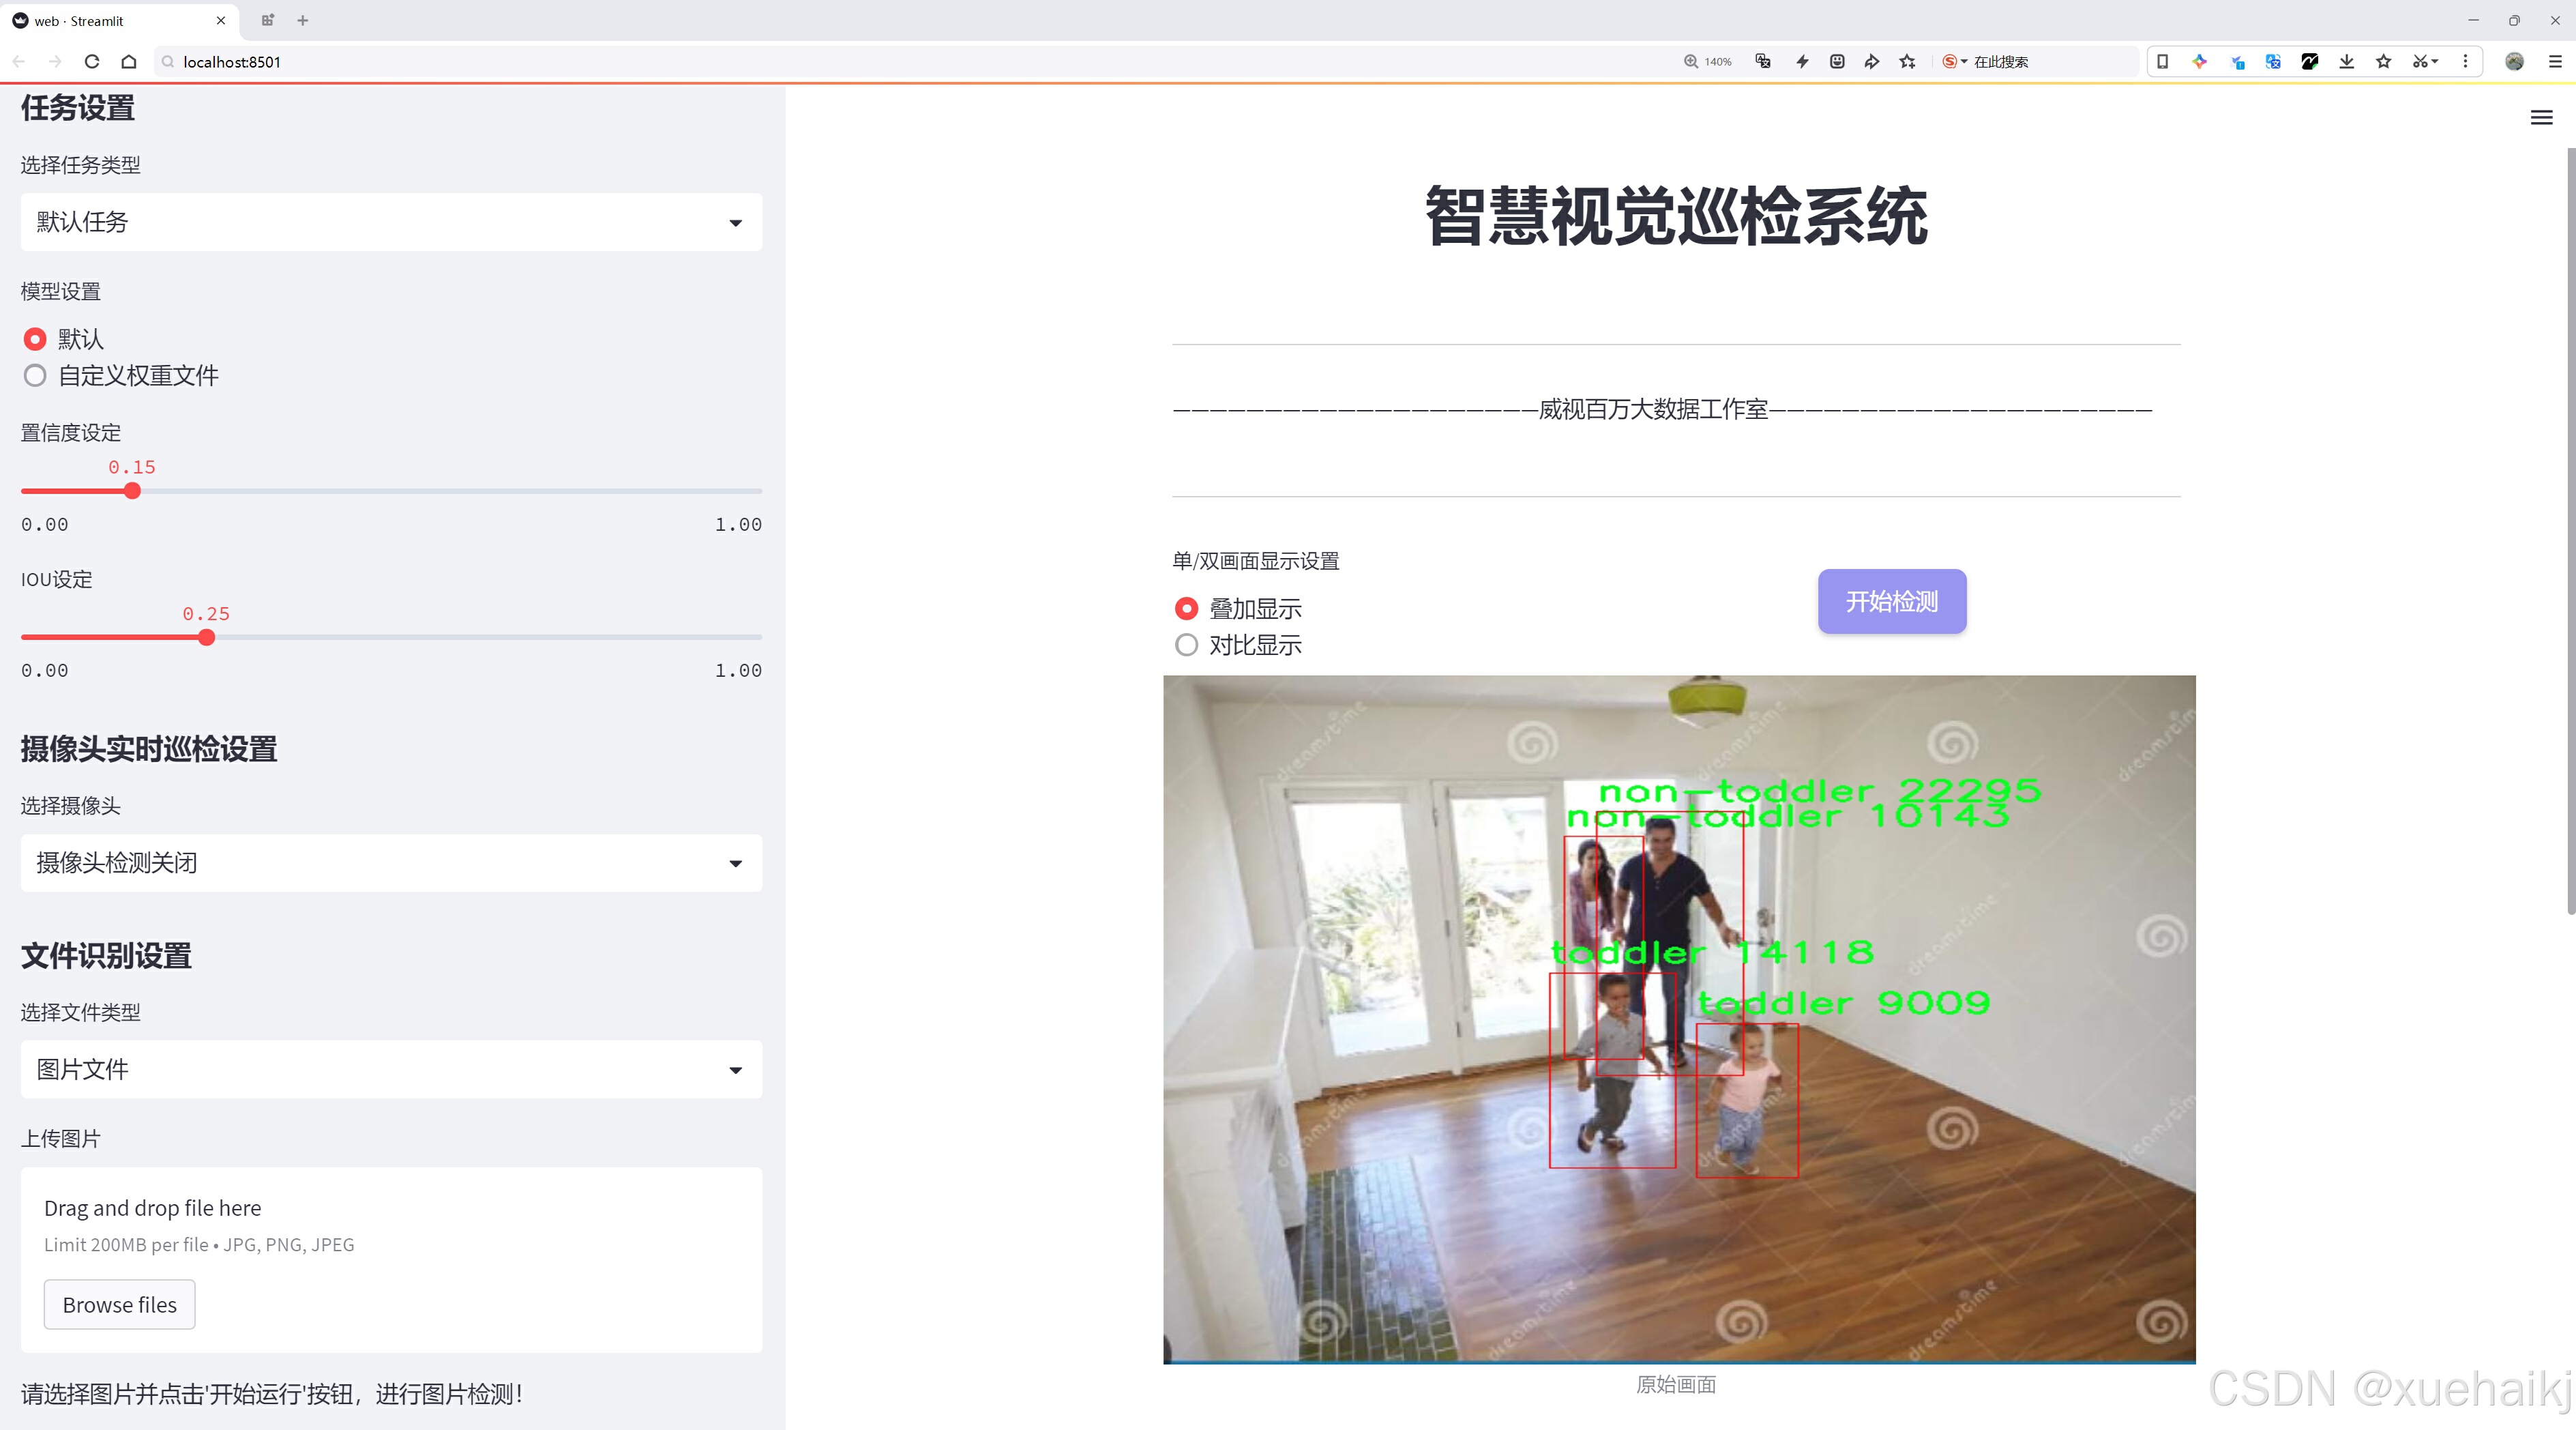Click the smiley face reader icon
The height and width of the screenshot is (1430, 2576).
(x=1837, y=61)
